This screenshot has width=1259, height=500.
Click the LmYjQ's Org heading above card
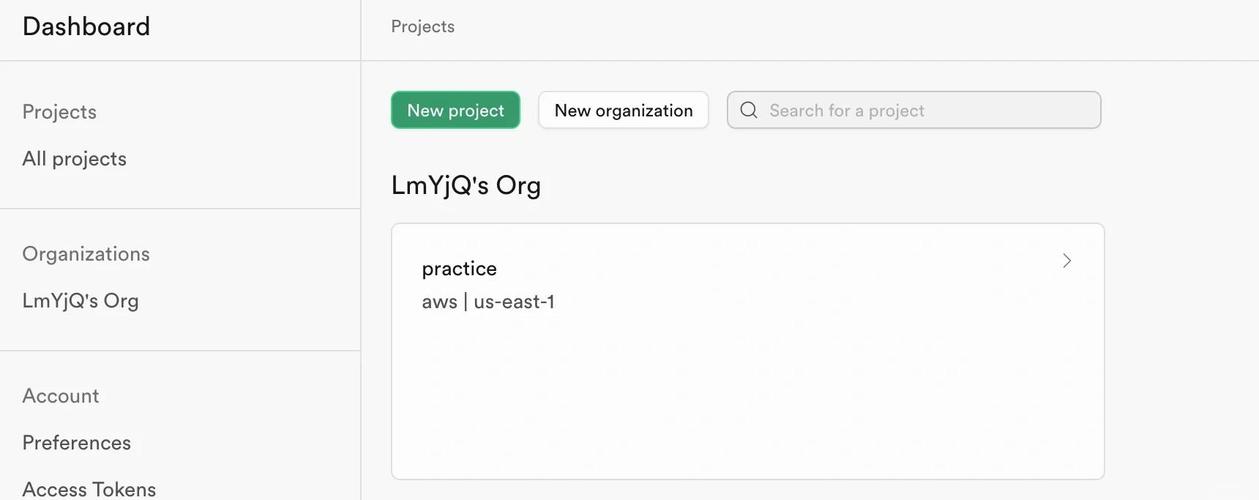click(x=465, y=185)
